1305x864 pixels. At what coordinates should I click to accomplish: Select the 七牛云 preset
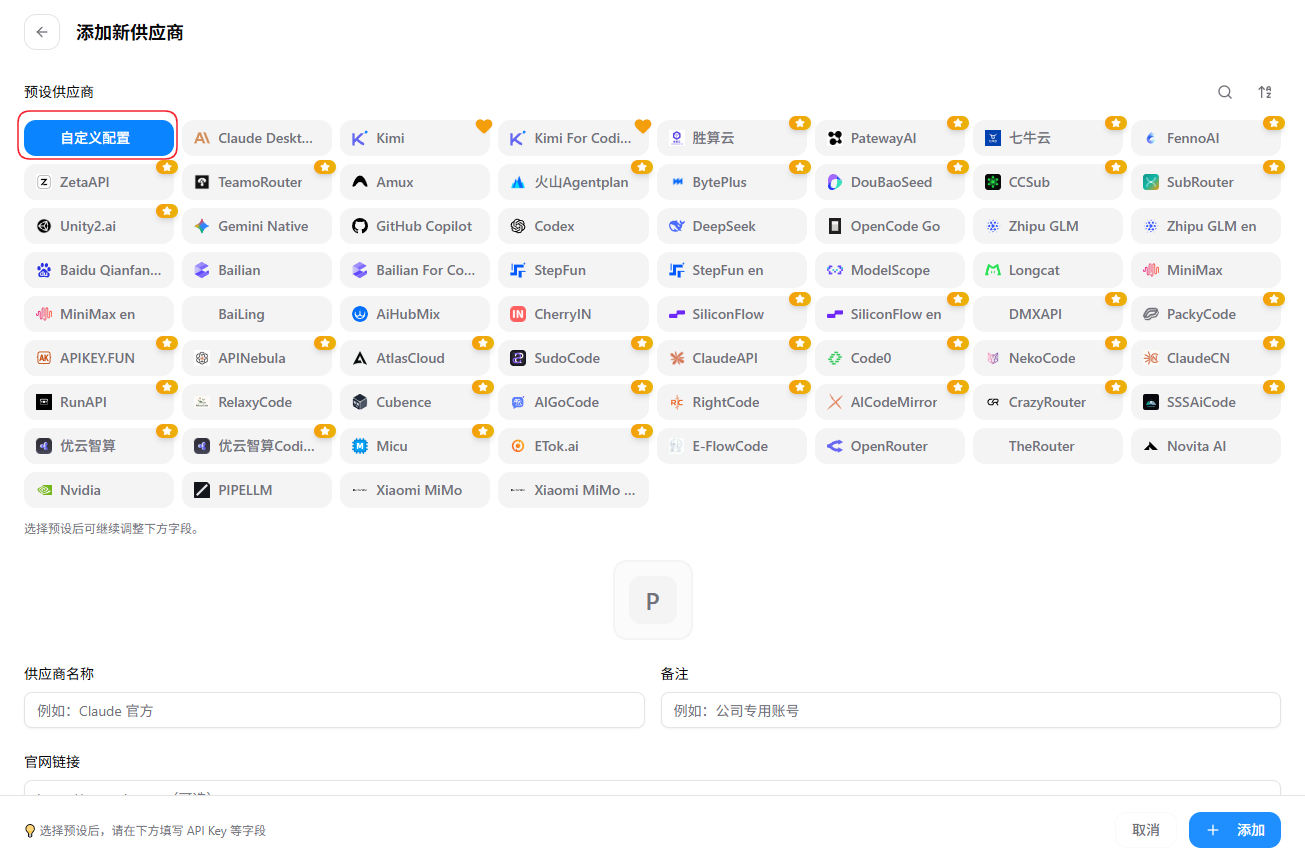[1048, 138]
